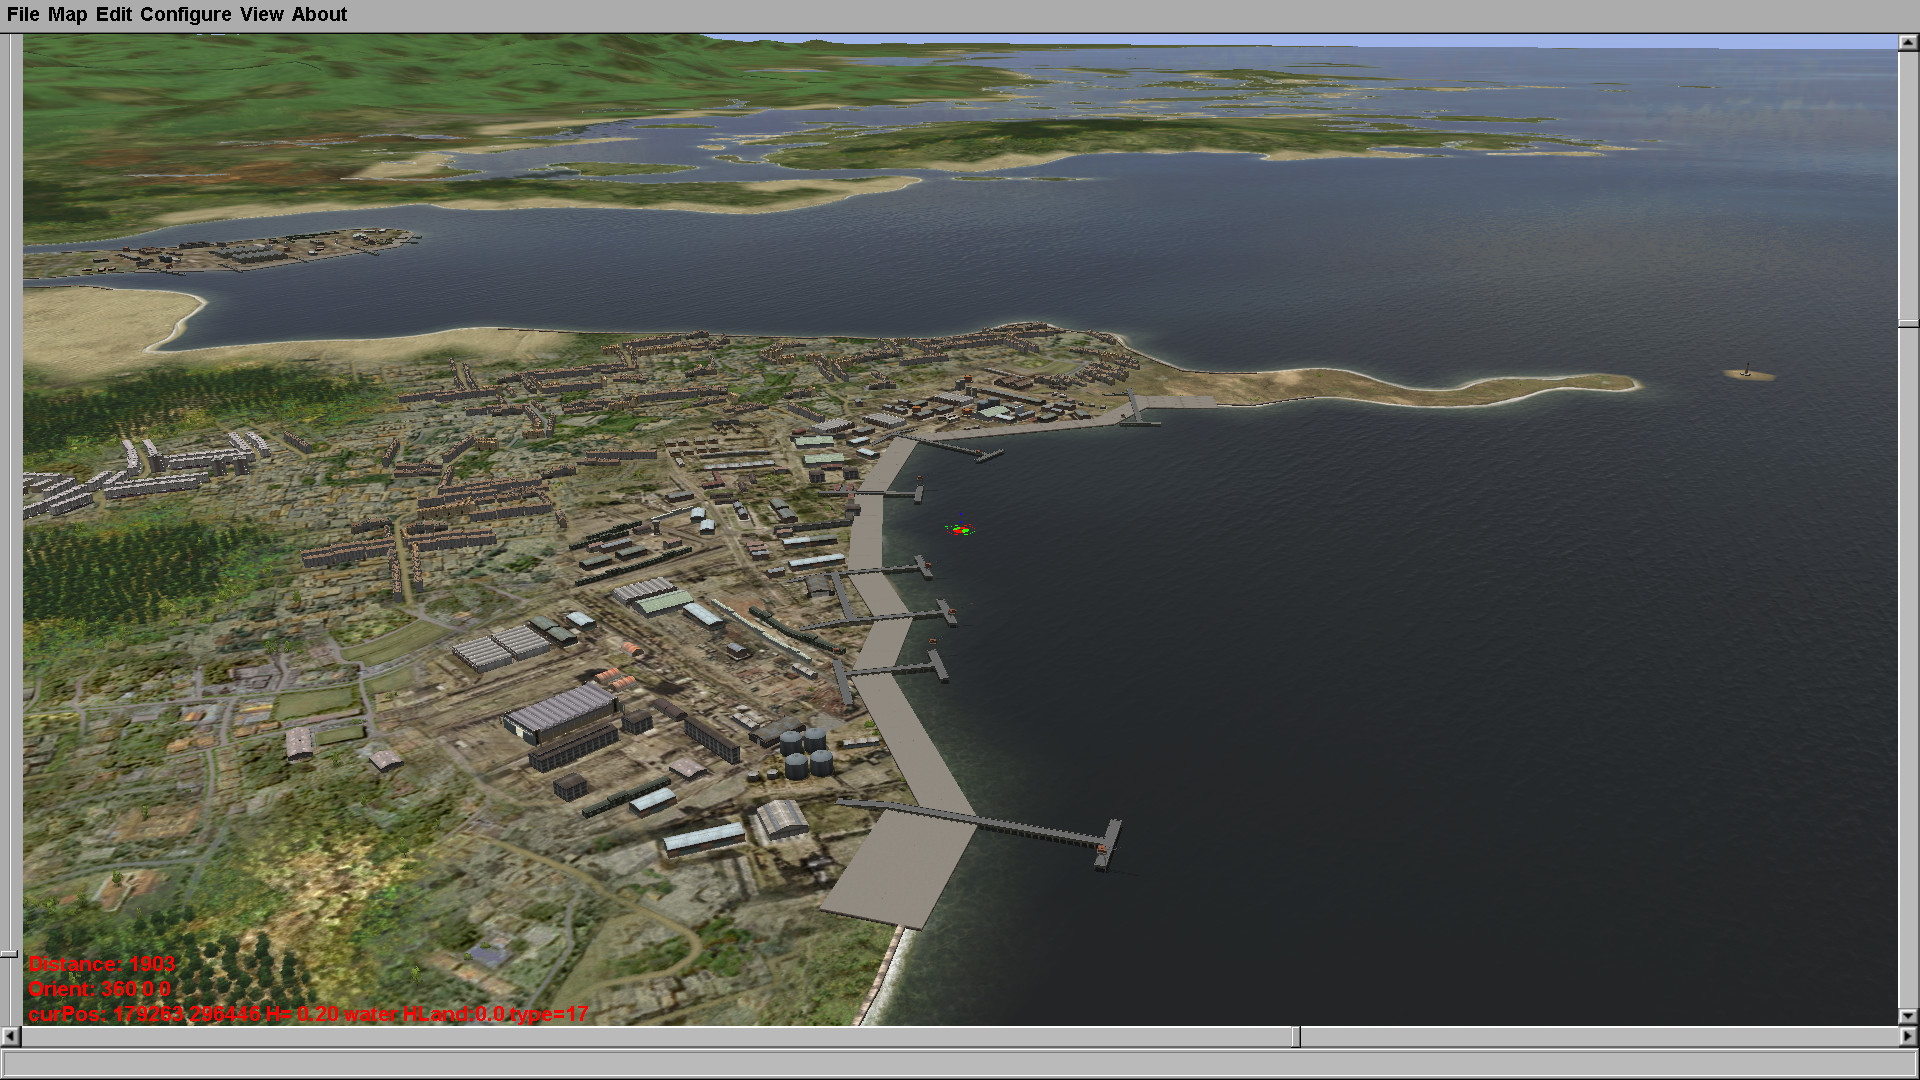Click the up arrow on right scrollbar
This screenshot has height=1080, width=1920.
click(x=1908, y=42)
